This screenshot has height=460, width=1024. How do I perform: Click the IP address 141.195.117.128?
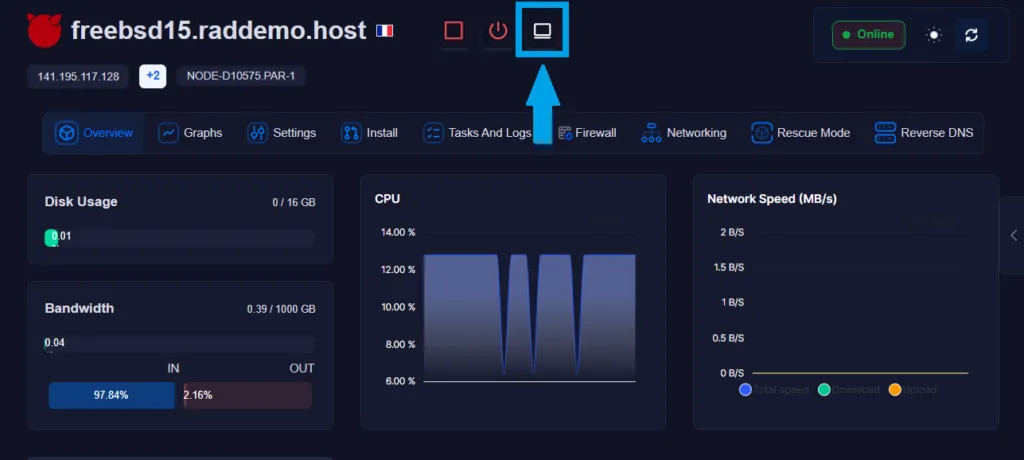pos(78,76)
